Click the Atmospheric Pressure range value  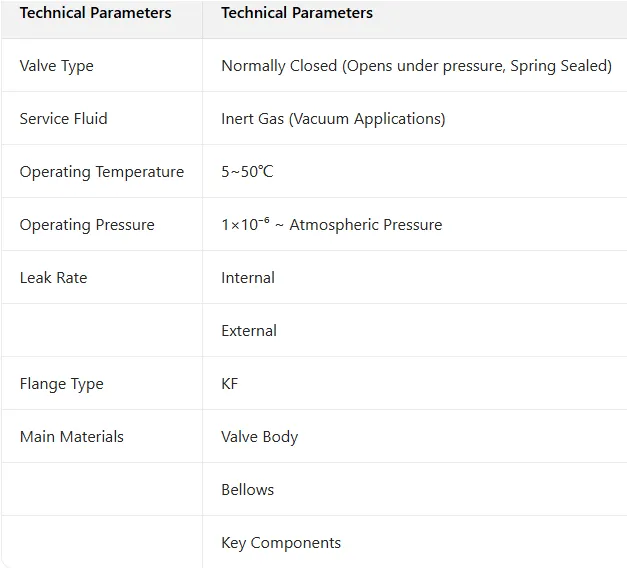tap(331, 225)
